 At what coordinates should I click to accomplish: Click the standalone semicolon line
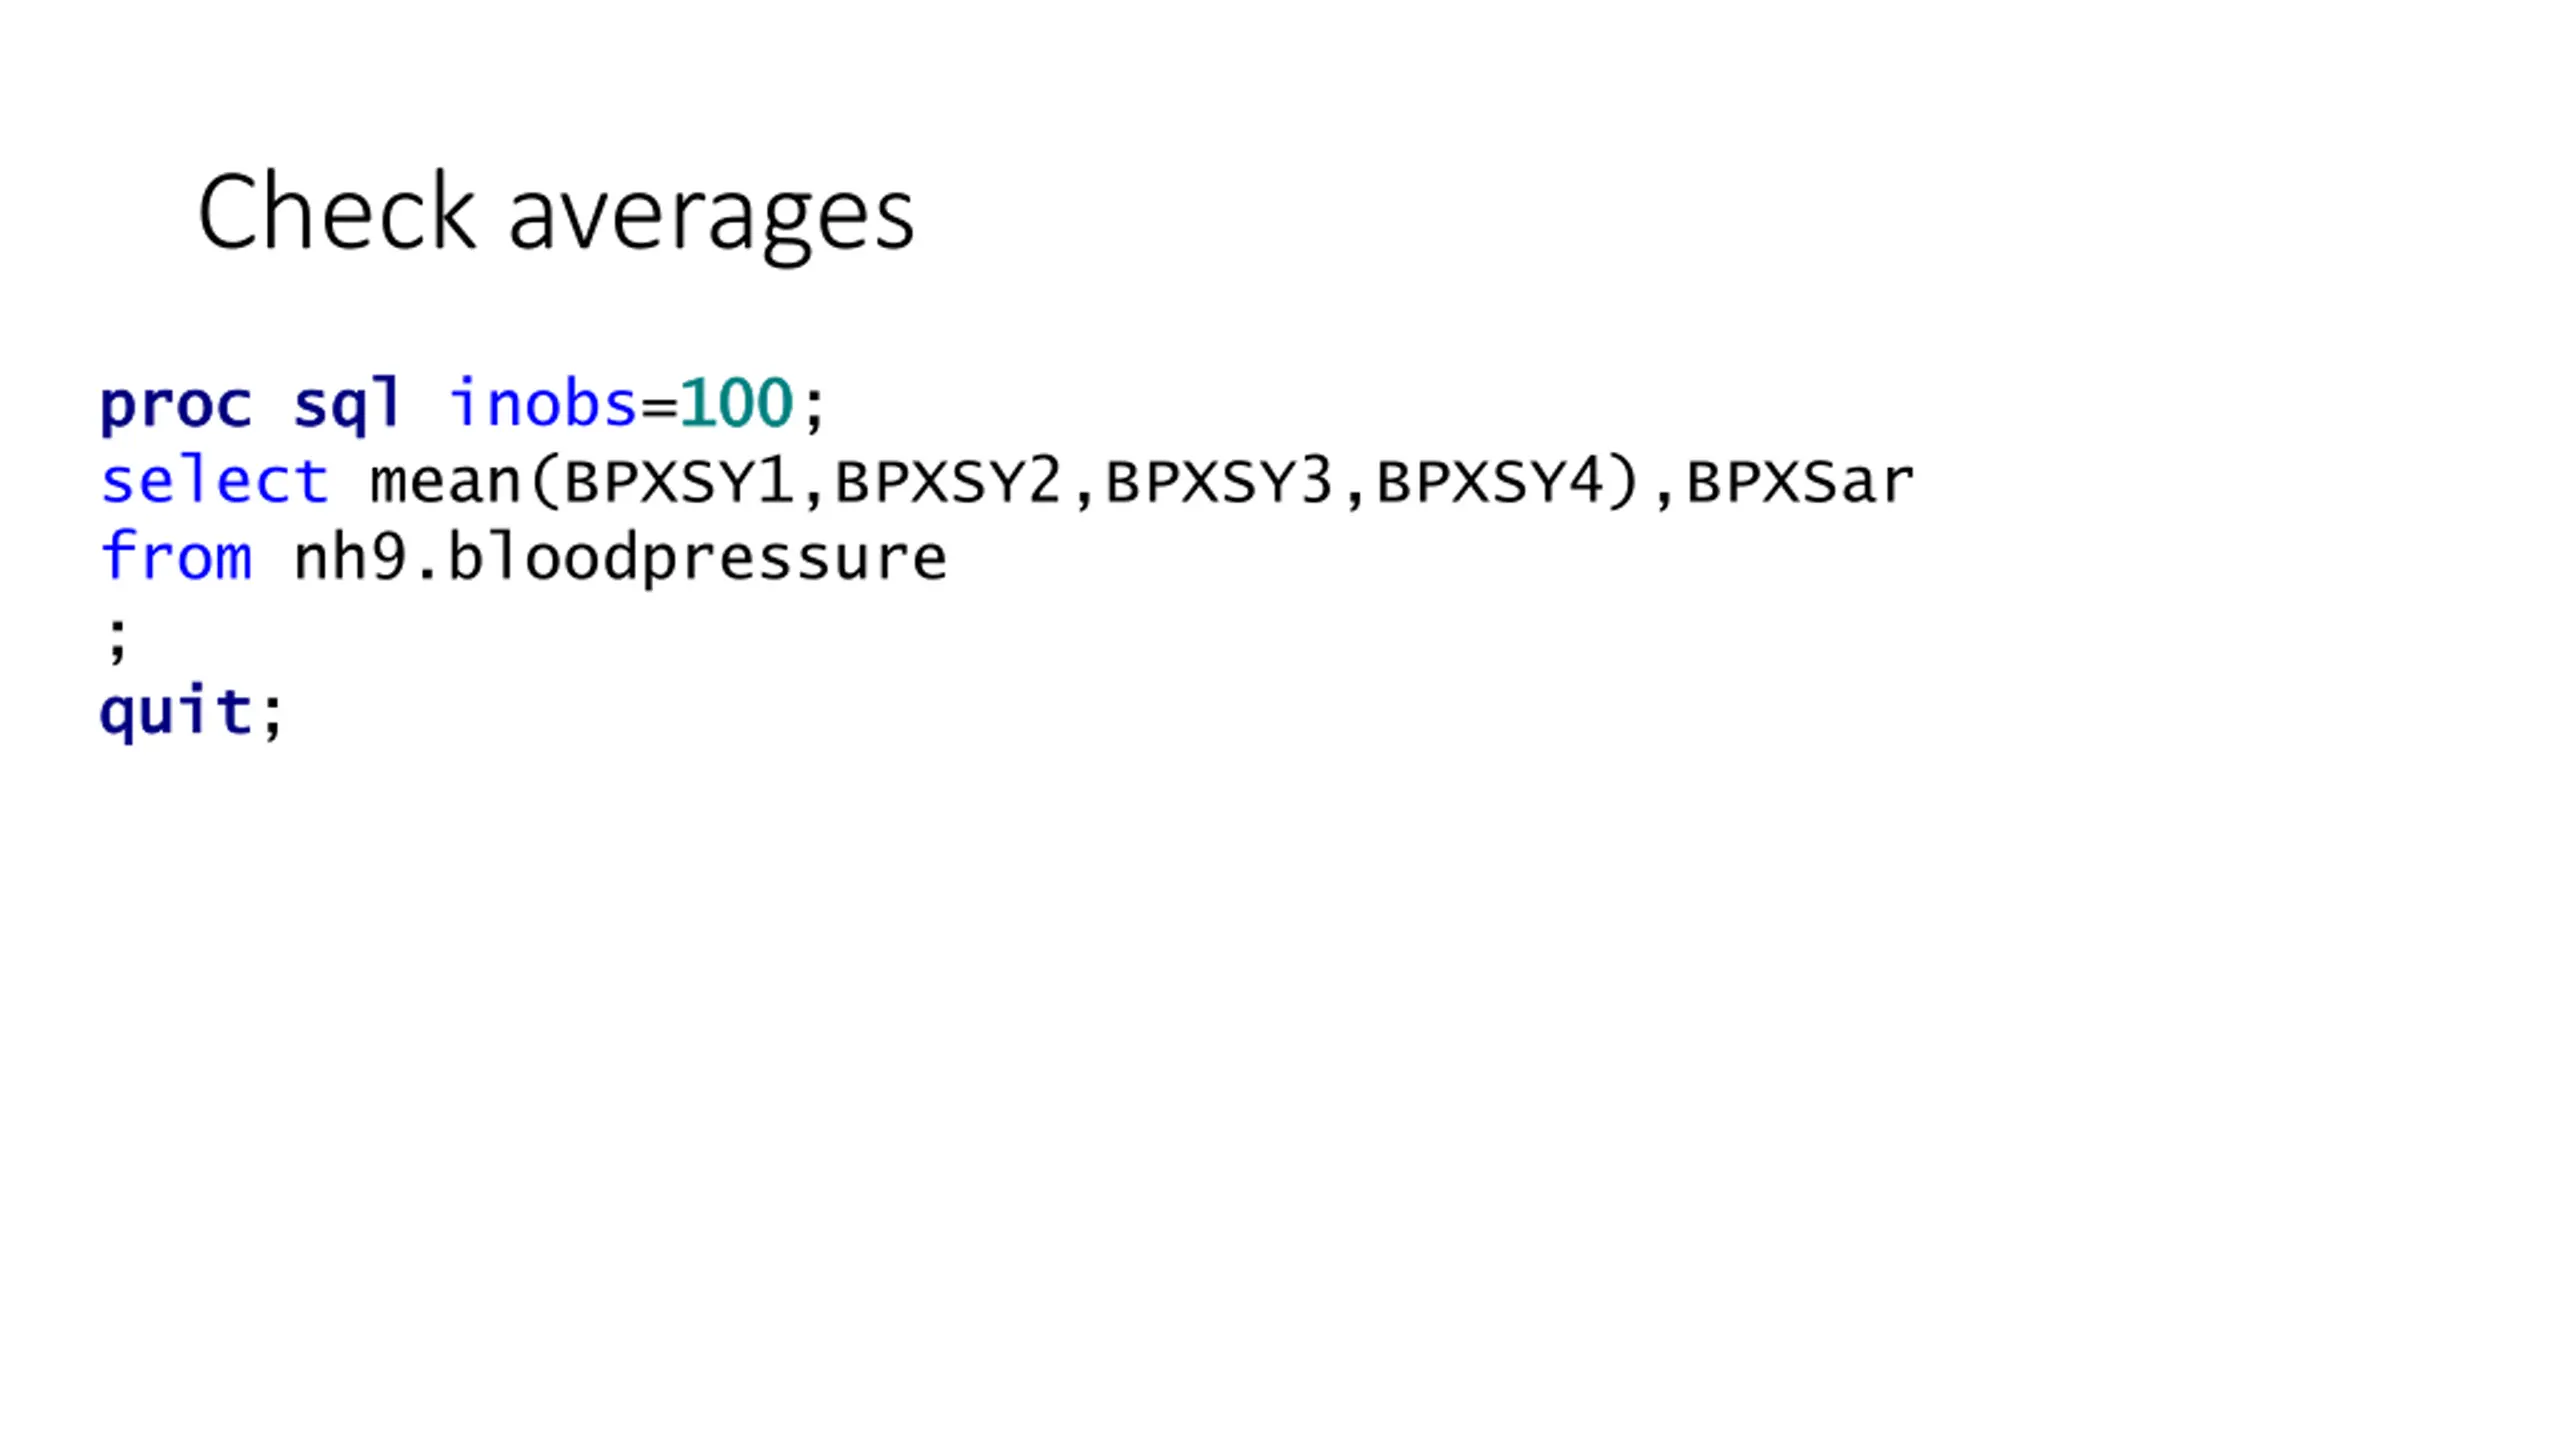[x=117, y=638]
